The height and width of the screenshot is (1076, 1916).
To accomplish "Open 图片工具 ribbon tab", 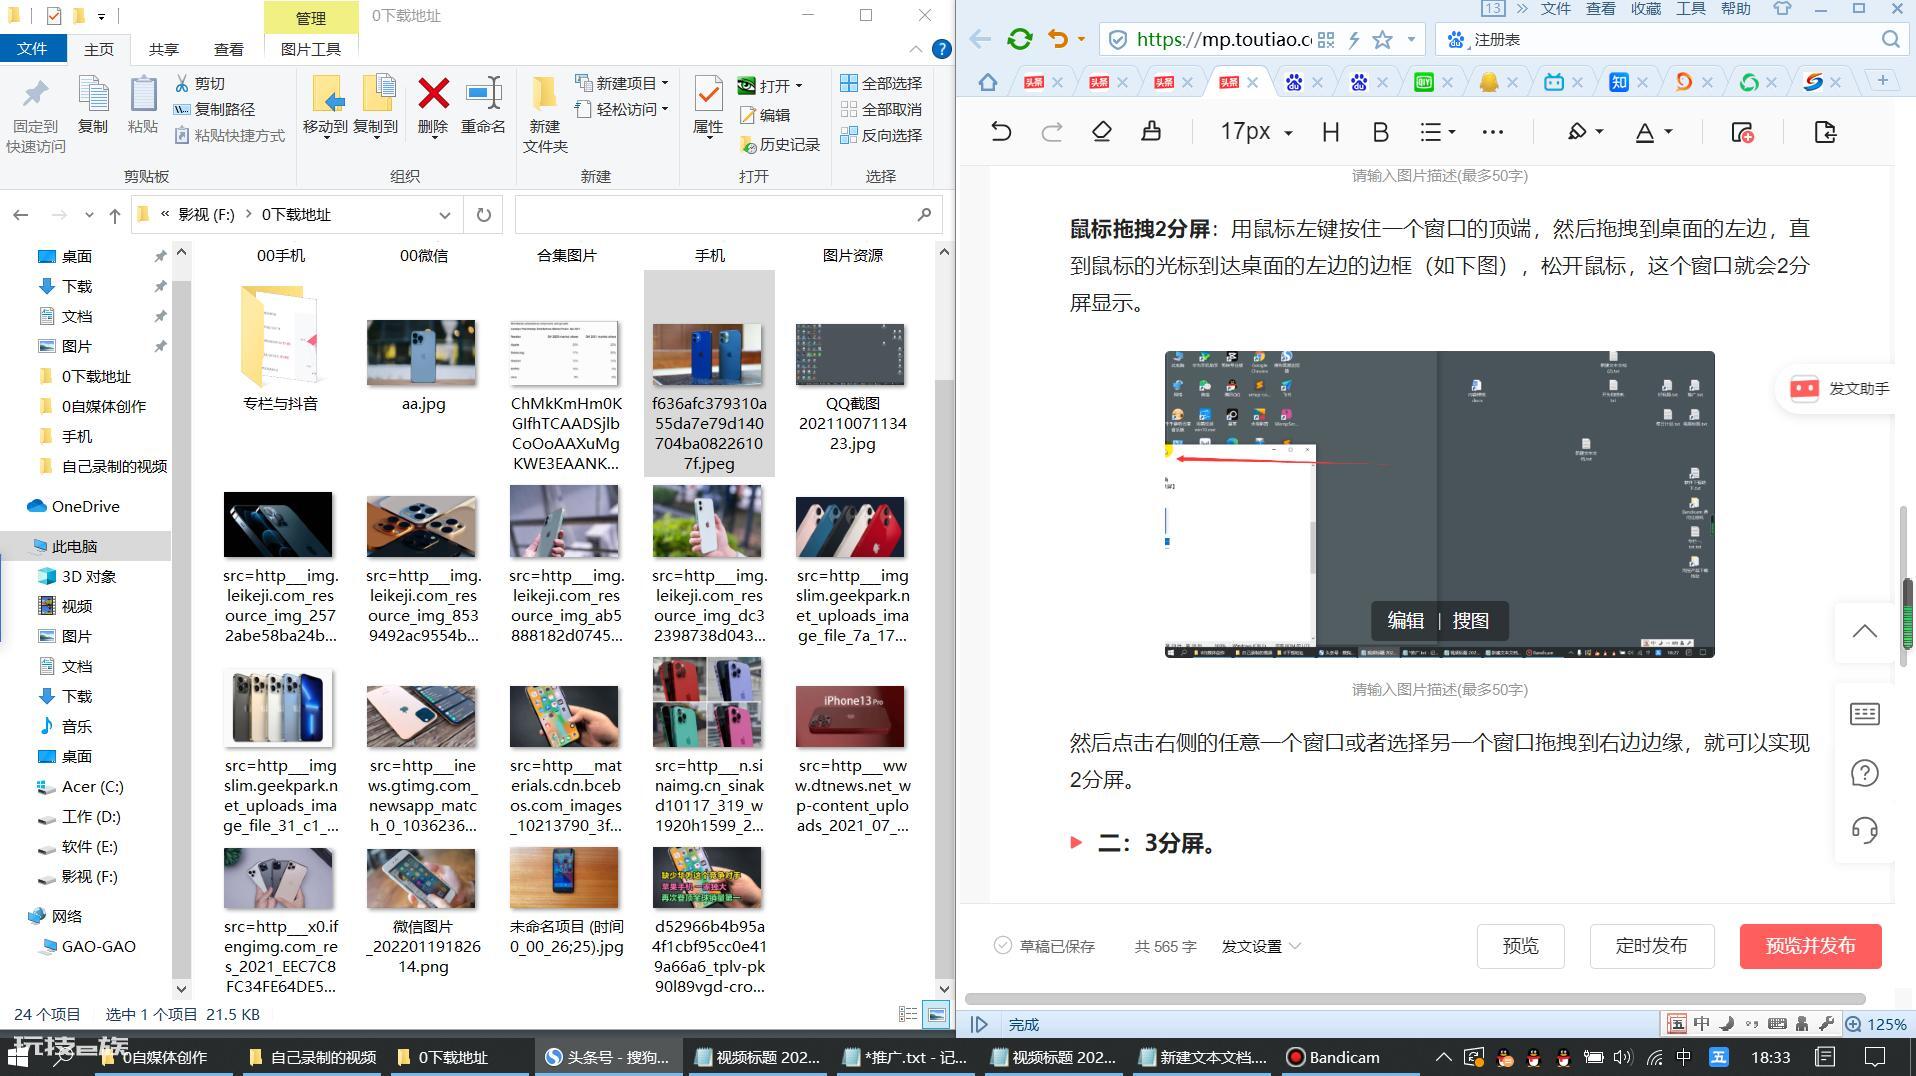I will (311, 49).
